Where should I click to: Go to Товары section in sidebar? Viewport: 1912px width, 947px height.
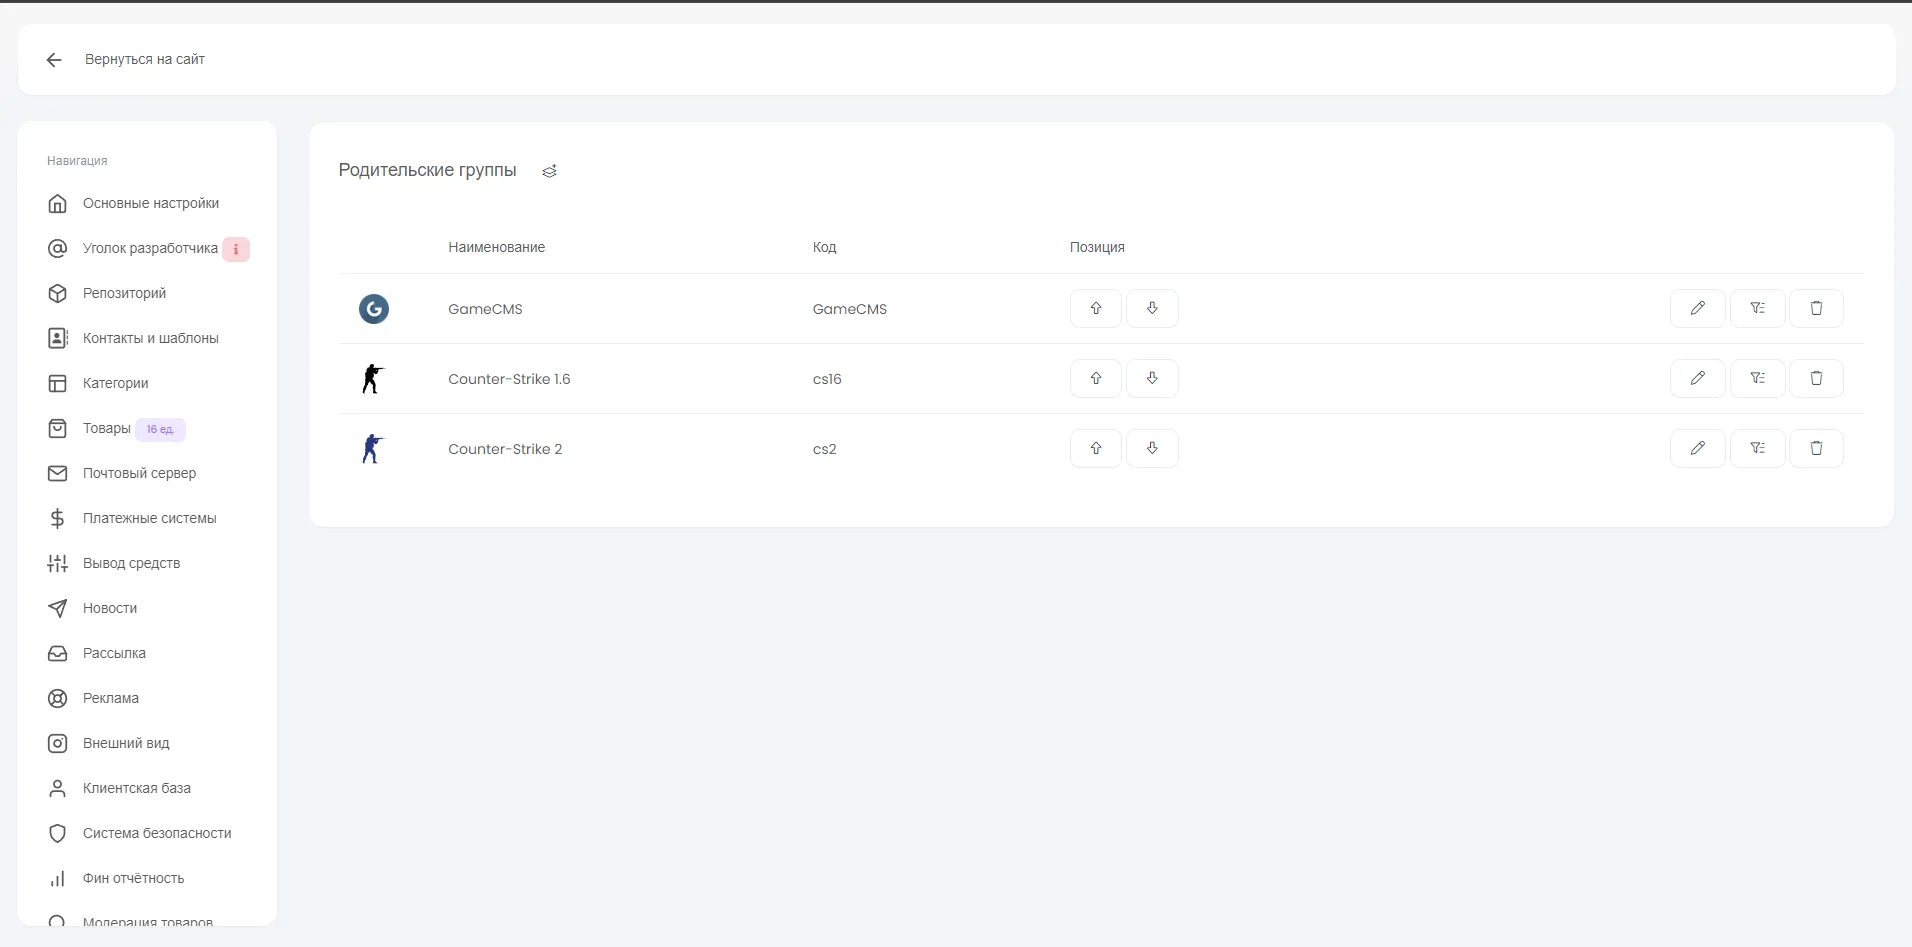click(106, 428)
